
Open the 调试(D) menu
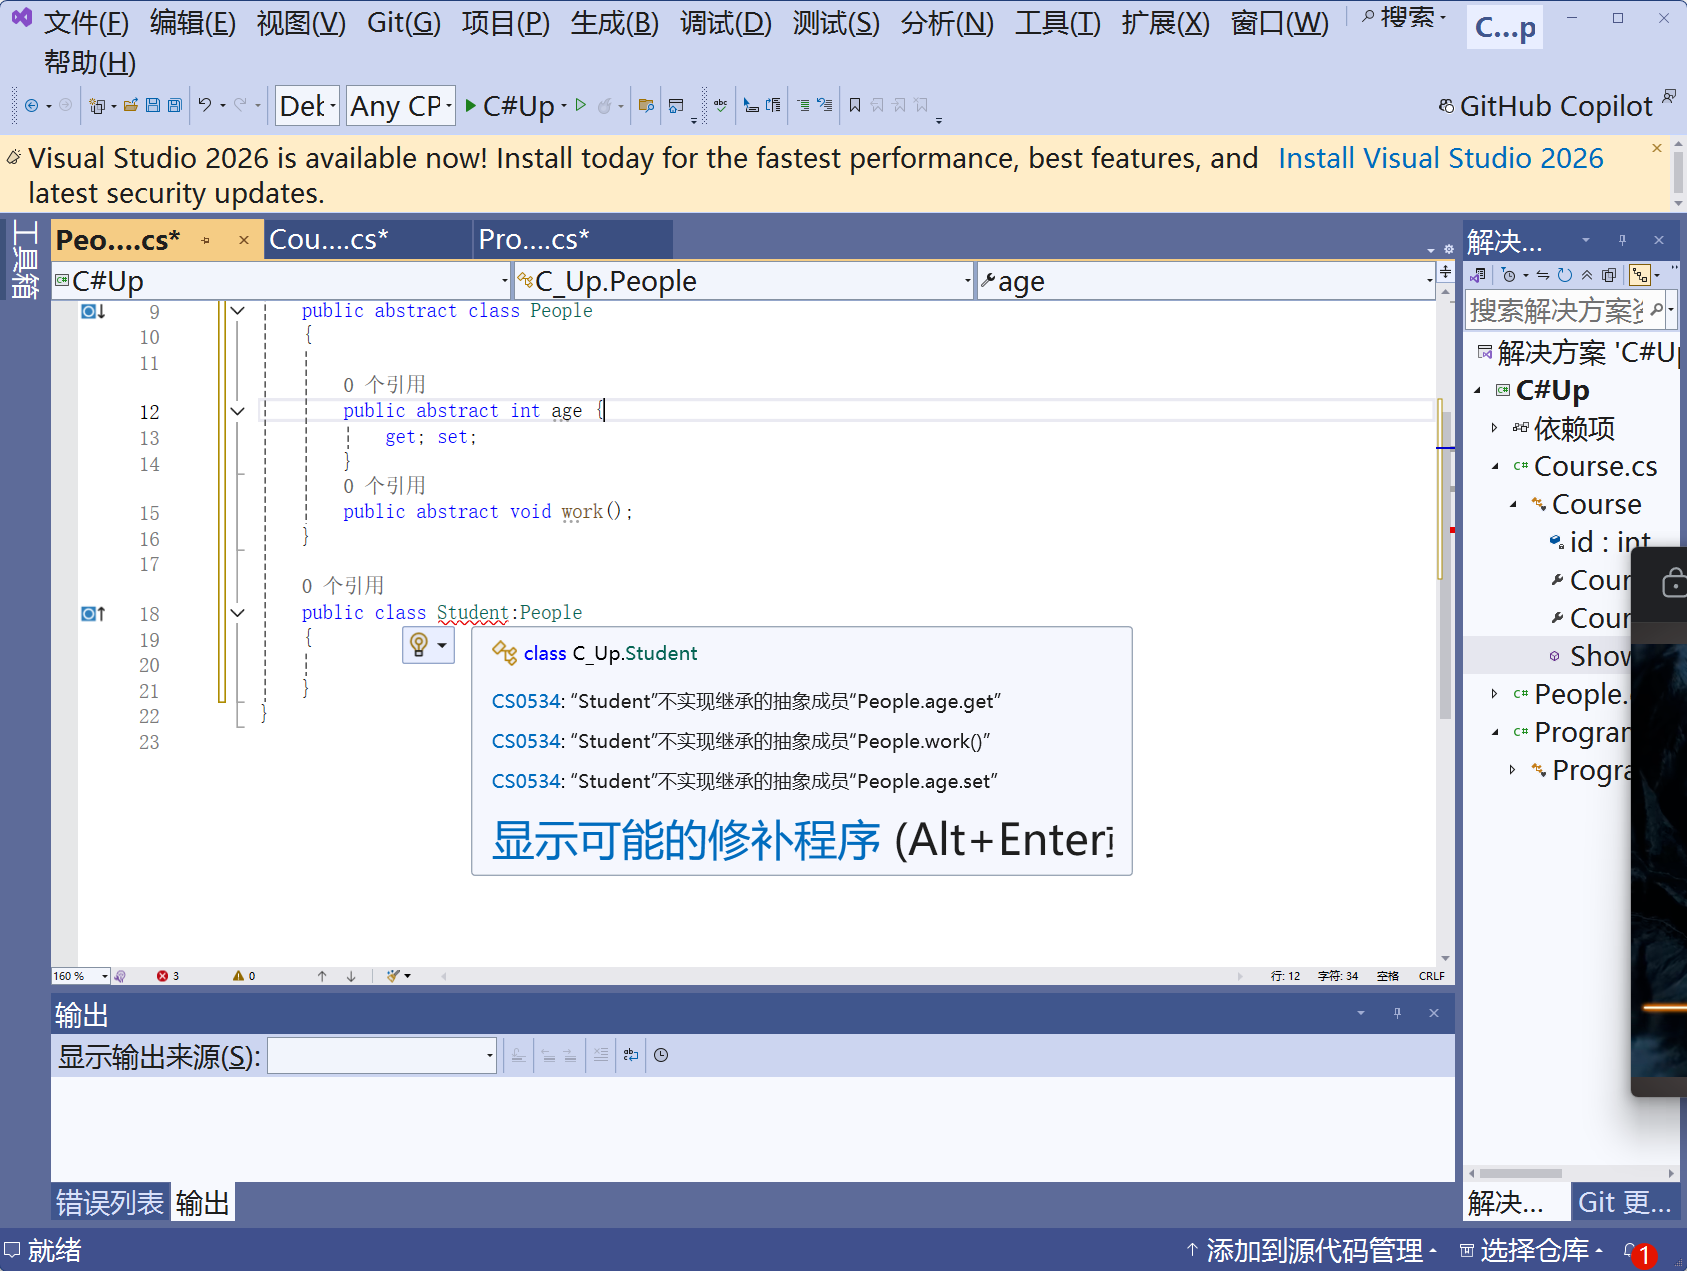726,22
